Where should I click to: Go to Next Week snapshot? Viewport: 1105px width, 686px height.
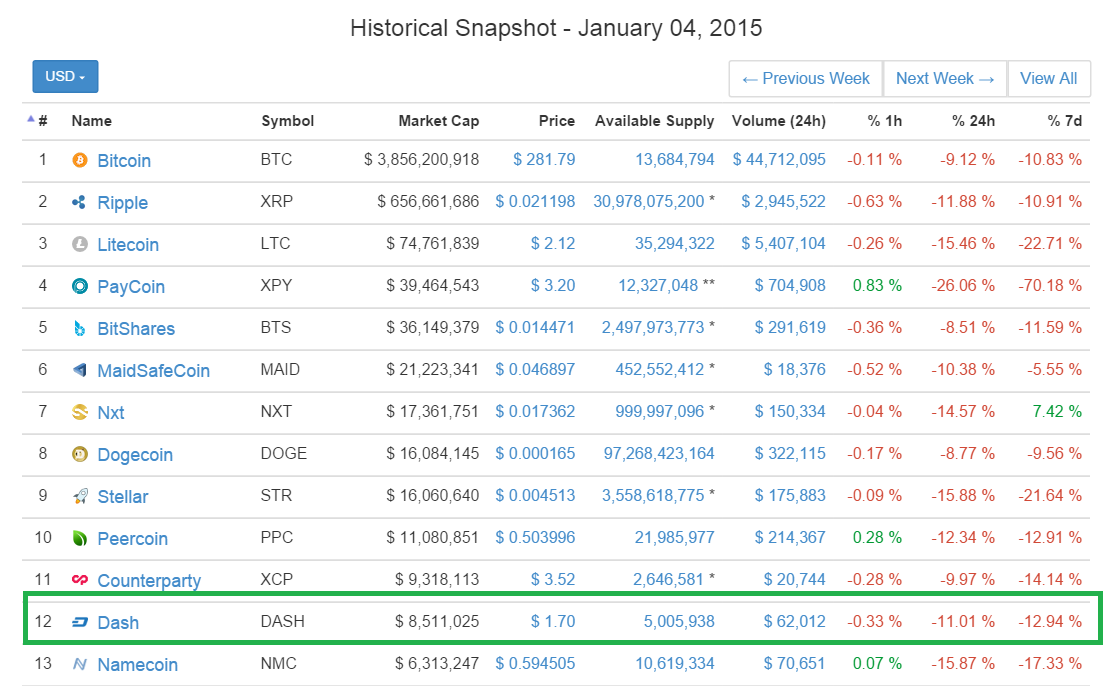[x=945, y=78]
